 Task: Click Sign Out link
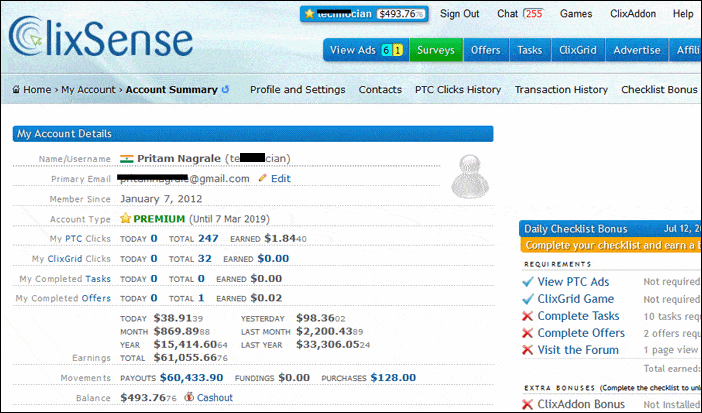pos(459,13)
